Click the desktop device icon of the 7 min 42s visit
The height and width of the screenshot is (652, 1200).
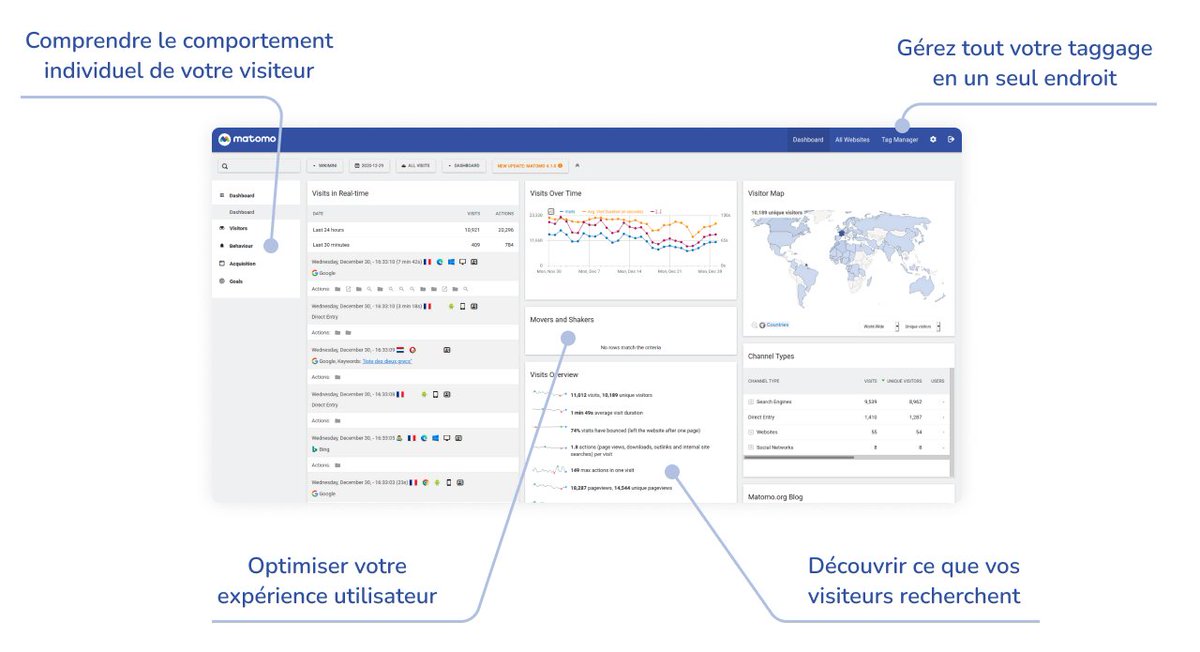coord(462,262)
